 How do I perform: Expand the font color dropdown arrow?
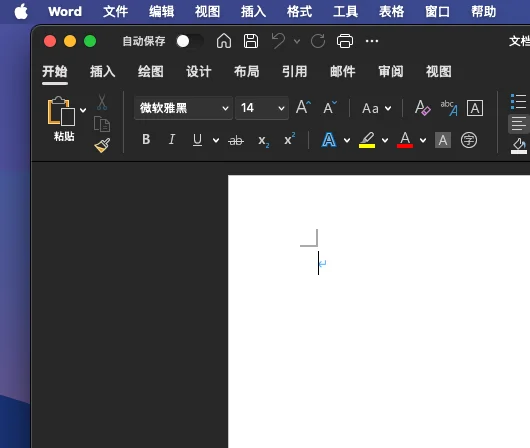(423, 140)
